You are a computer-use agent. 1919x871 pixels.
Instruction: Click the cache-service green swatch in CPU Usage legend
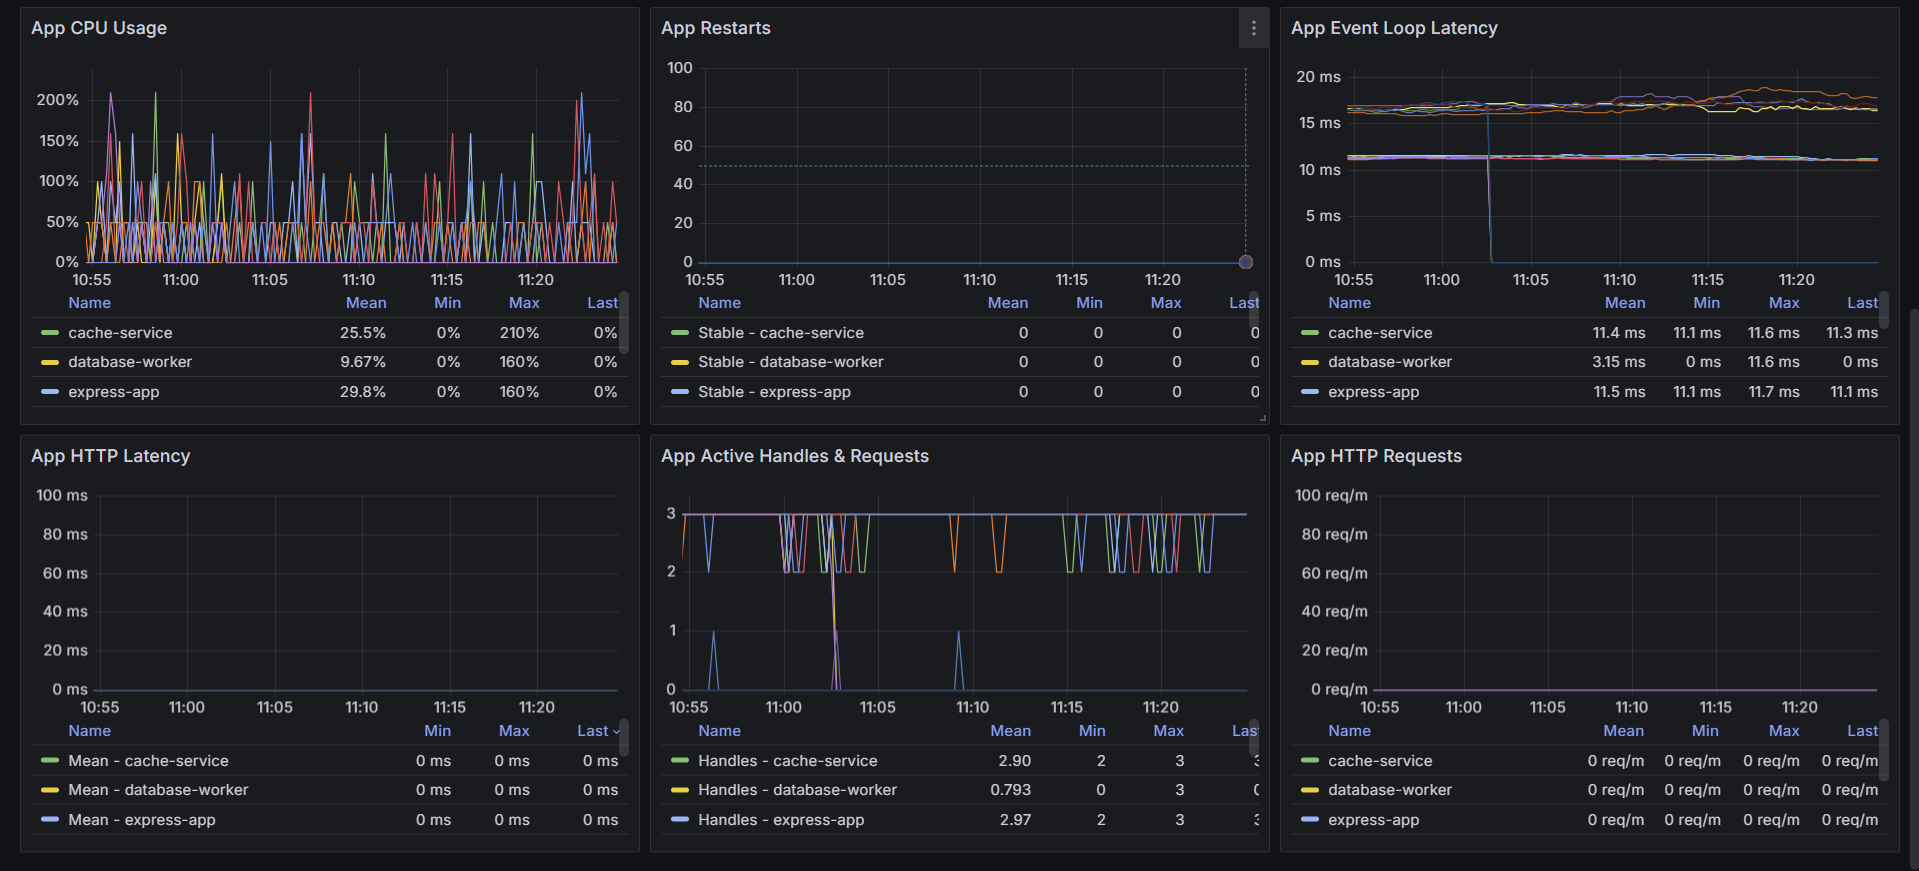point(50,333)
